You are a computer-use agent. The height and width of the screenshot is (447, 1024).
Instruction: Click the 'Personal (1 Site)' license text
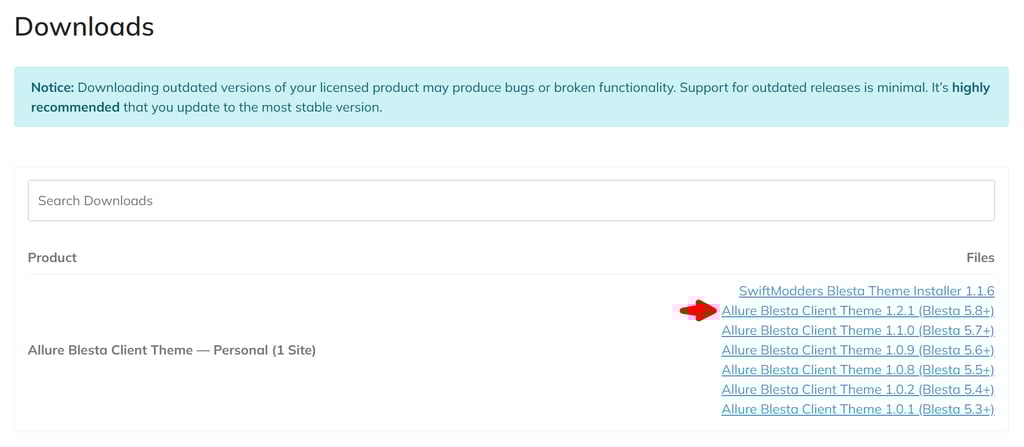264,350
